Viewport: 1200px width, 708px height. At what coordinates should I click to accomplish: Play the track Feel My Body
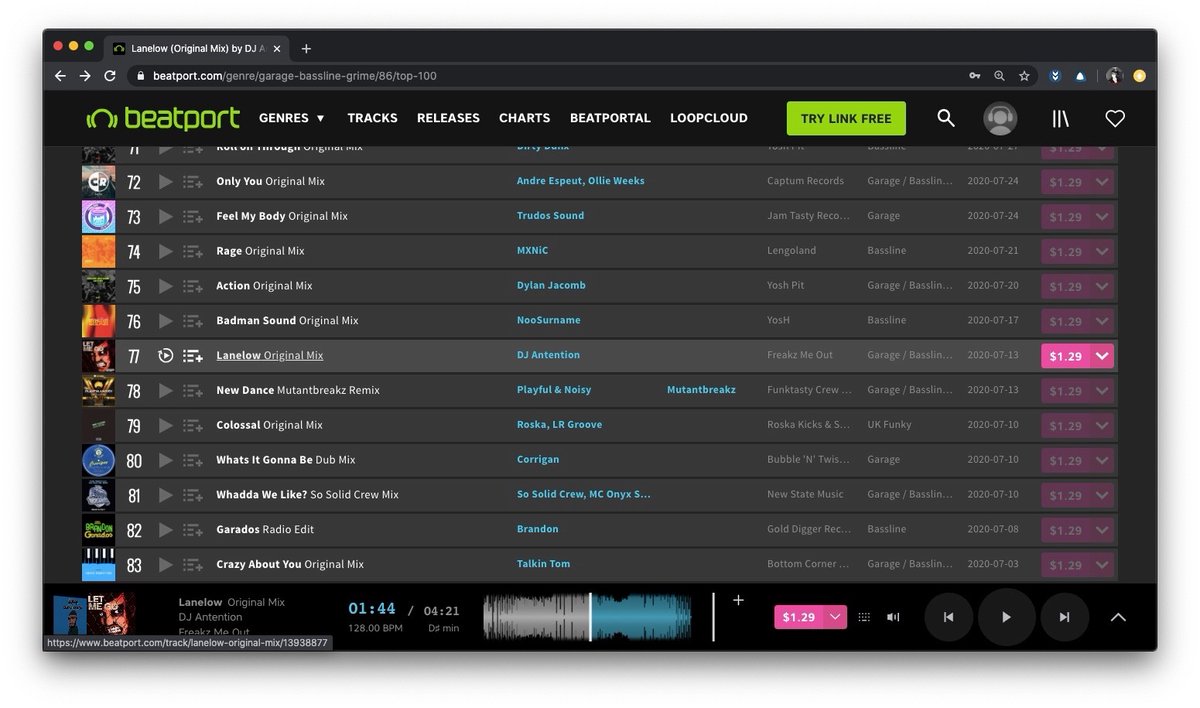[166, 217]
